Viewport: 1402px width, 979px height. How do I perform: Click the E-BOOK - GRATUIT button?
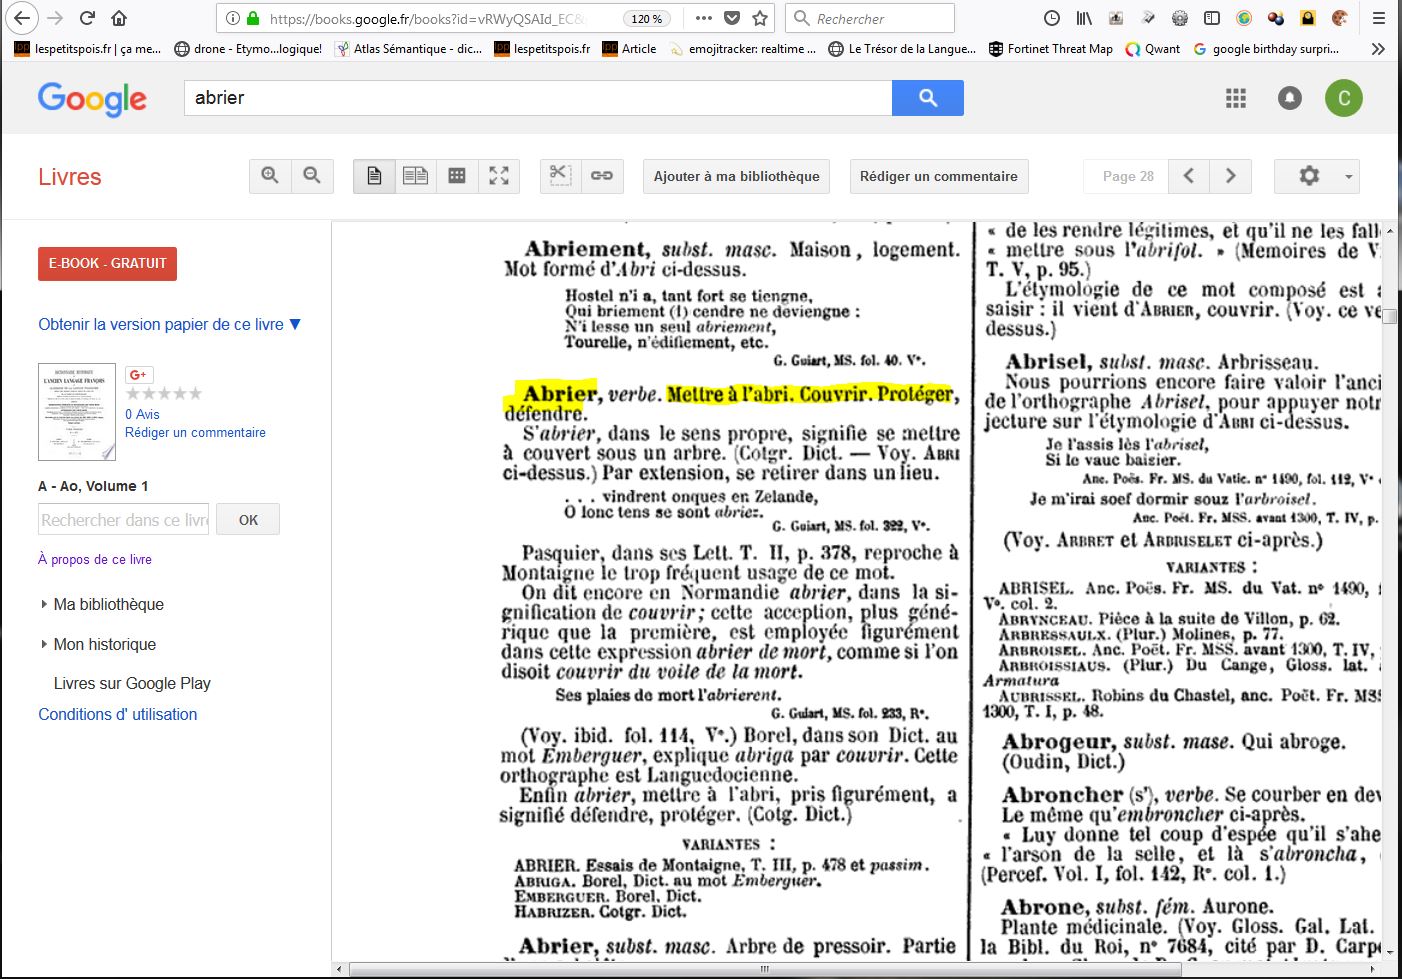pyautogui.click(x=107, y=263)
